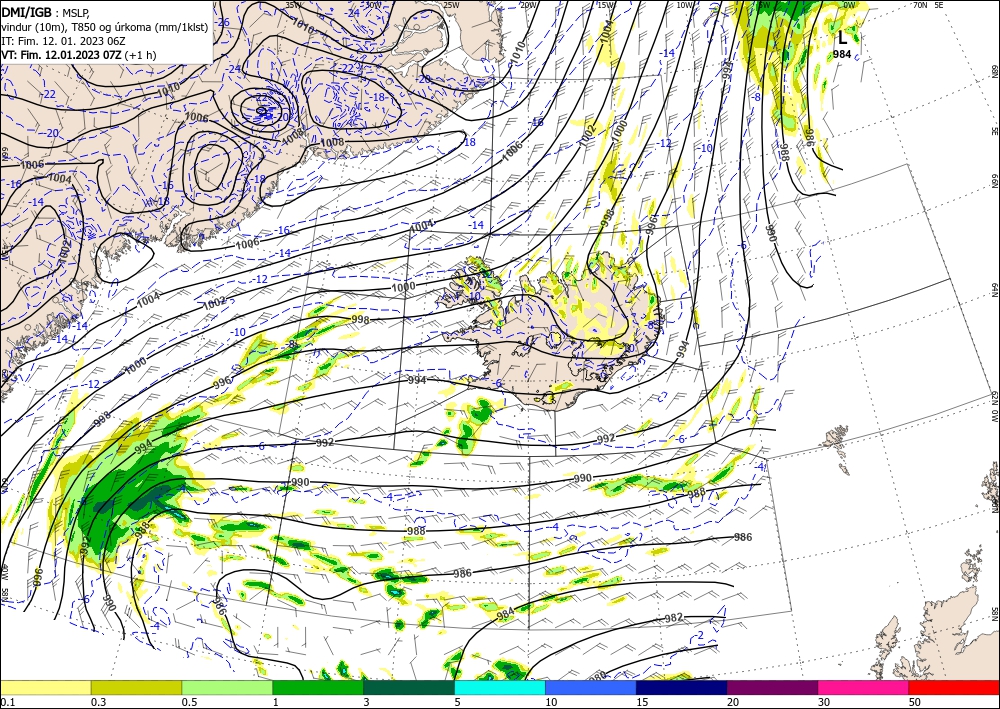Click the '3' legend scale value
Image resolution: width=1000 pixels, height=709 pixels.
point(366,702)
